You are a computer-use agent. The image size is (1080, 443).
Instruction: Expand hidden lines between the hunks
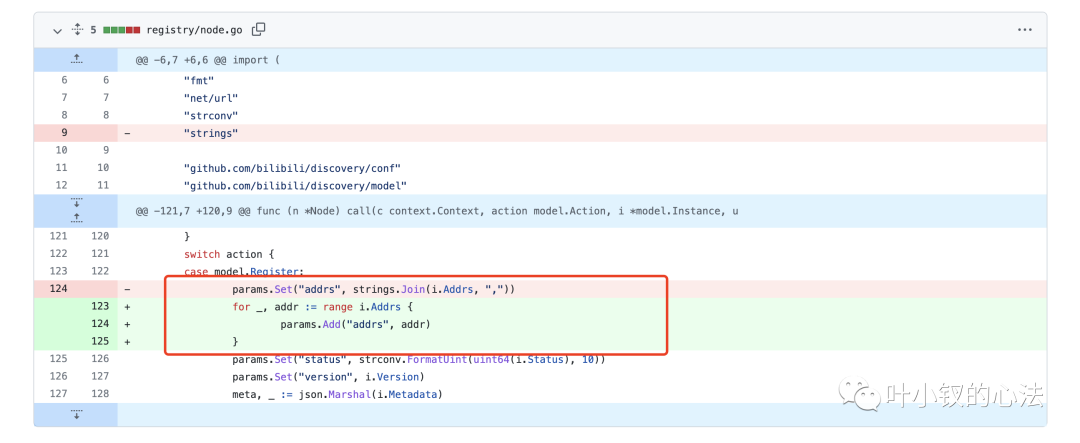click(x=76, y=211)
